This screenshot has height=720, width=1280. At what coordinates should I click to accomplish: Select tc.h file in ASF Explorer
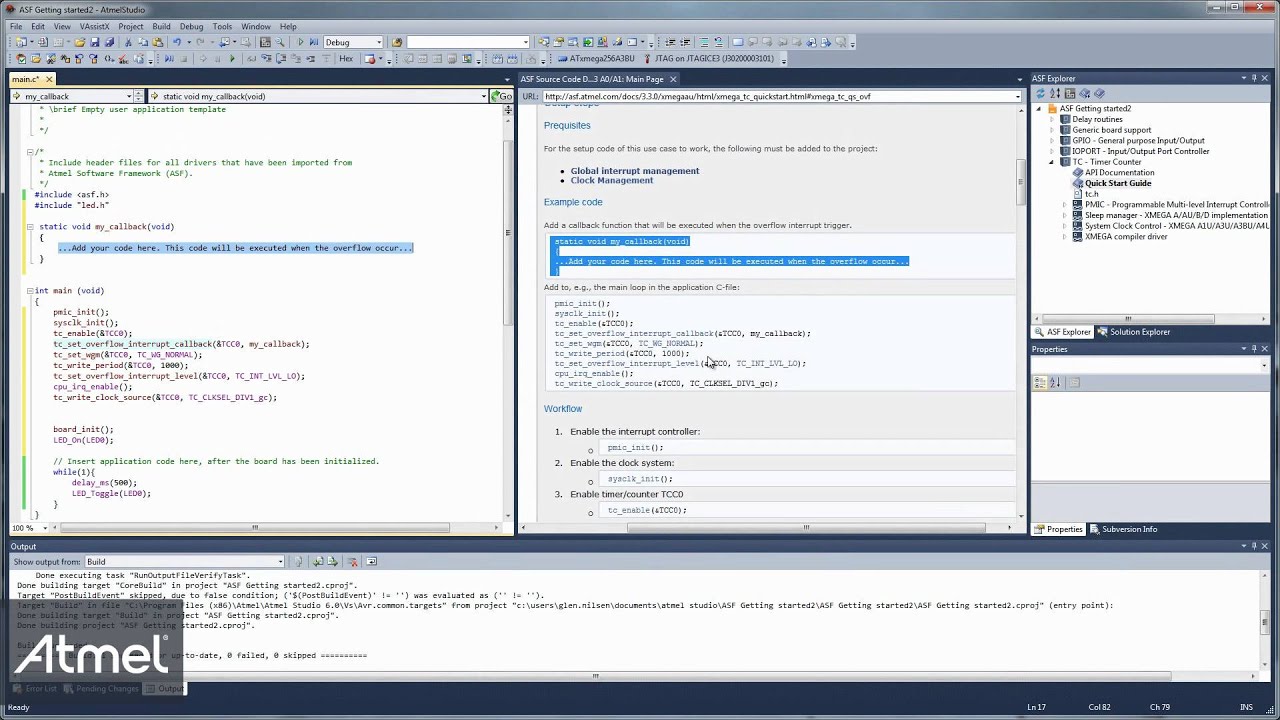[x=1091, y=194]
